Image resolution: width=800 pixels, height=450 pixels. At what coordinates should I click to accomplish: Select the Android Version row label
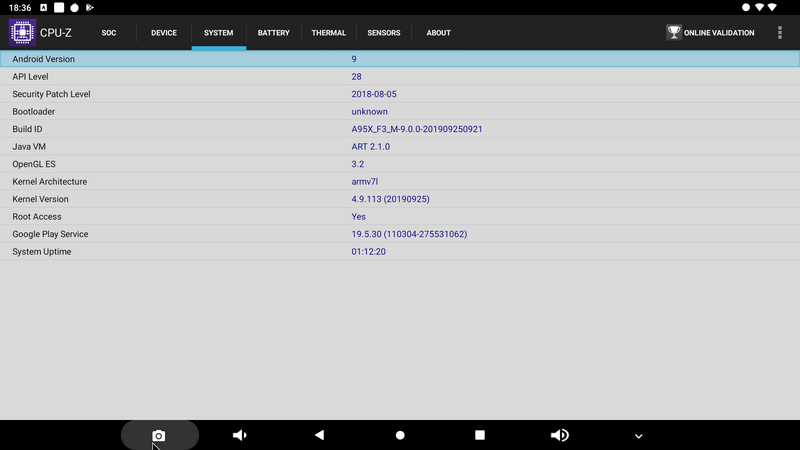43,59
